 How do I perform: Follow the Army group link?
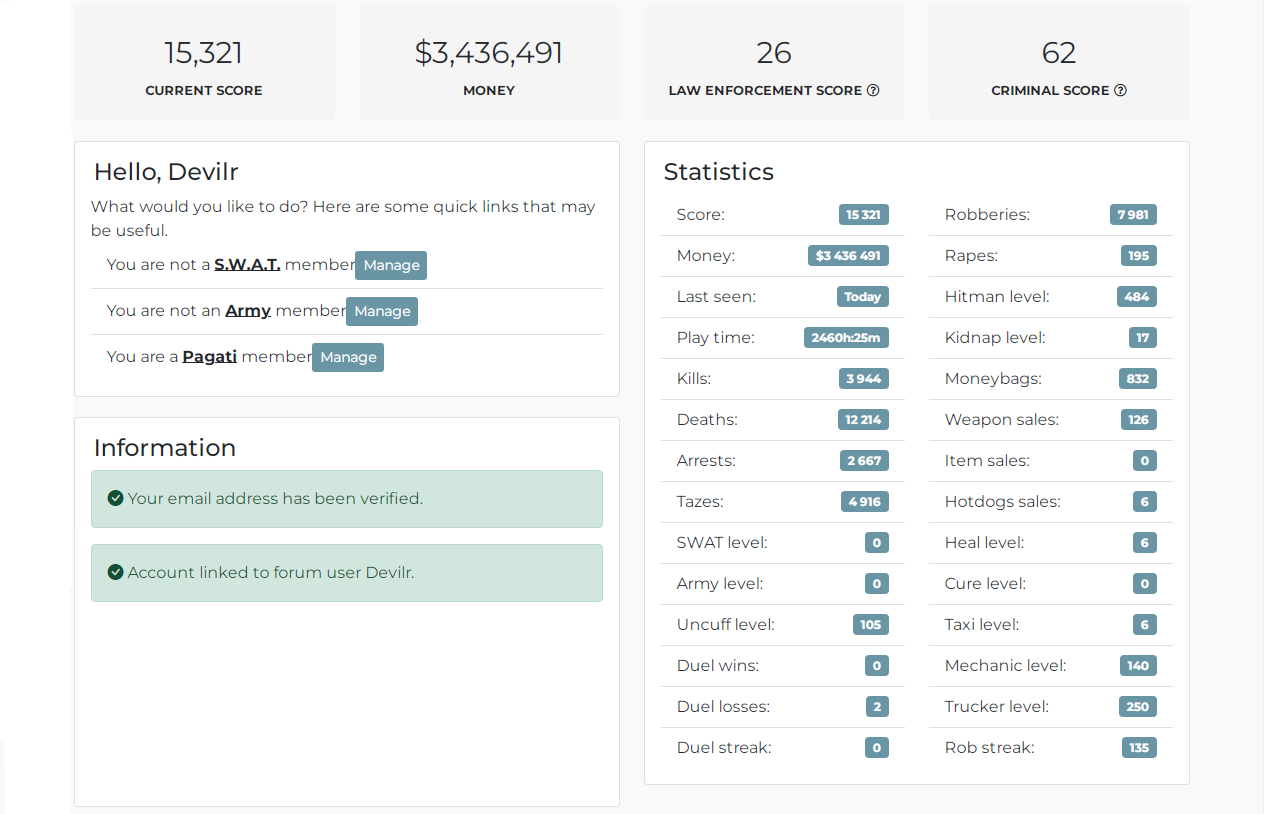(248, 311)
